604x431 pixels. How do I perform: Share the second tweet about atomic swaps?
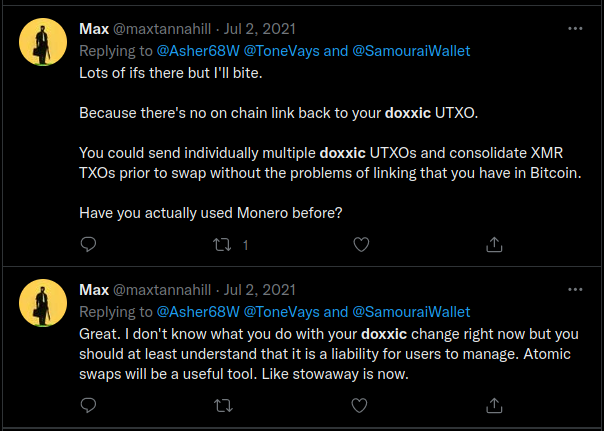(x=494, y=405)
